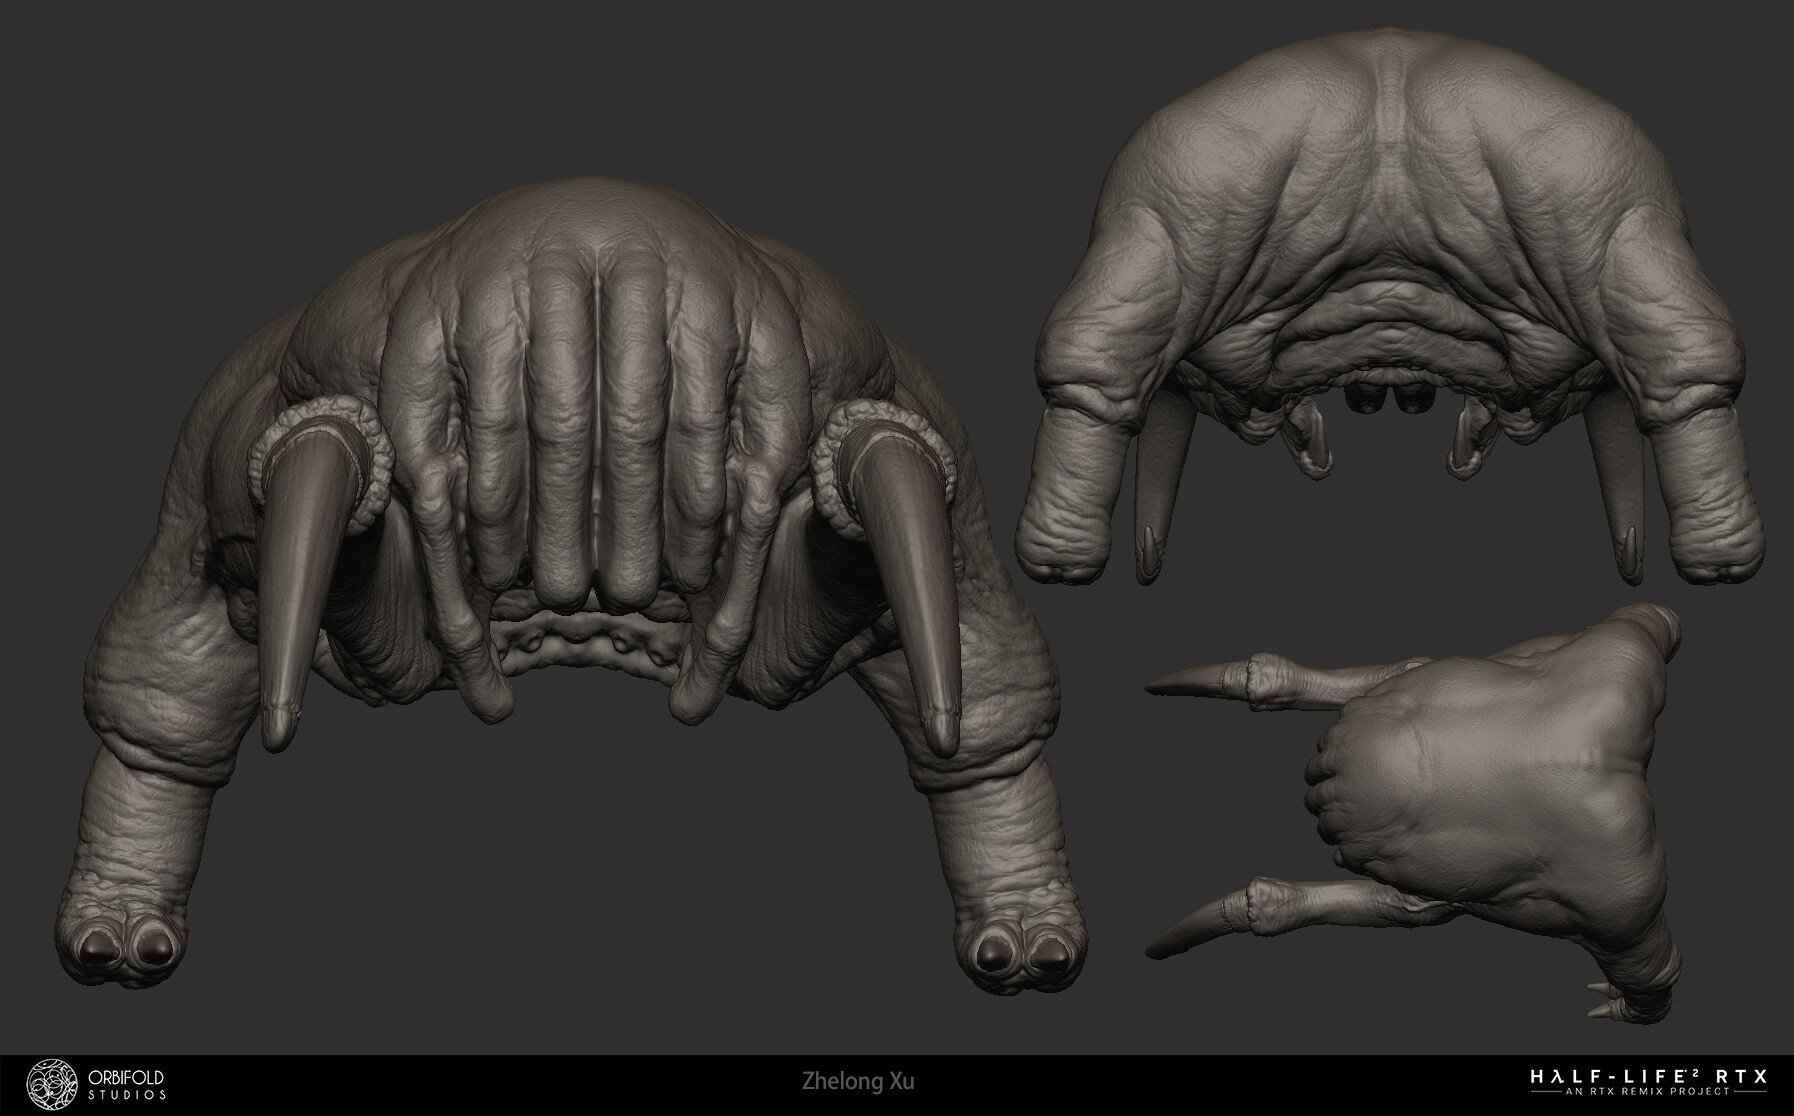Image resolution: width=1794 pixels, height=1116 pixels.
Task: Click the artist name 'Zhelong Xu'
Action: pos(858,1082)
